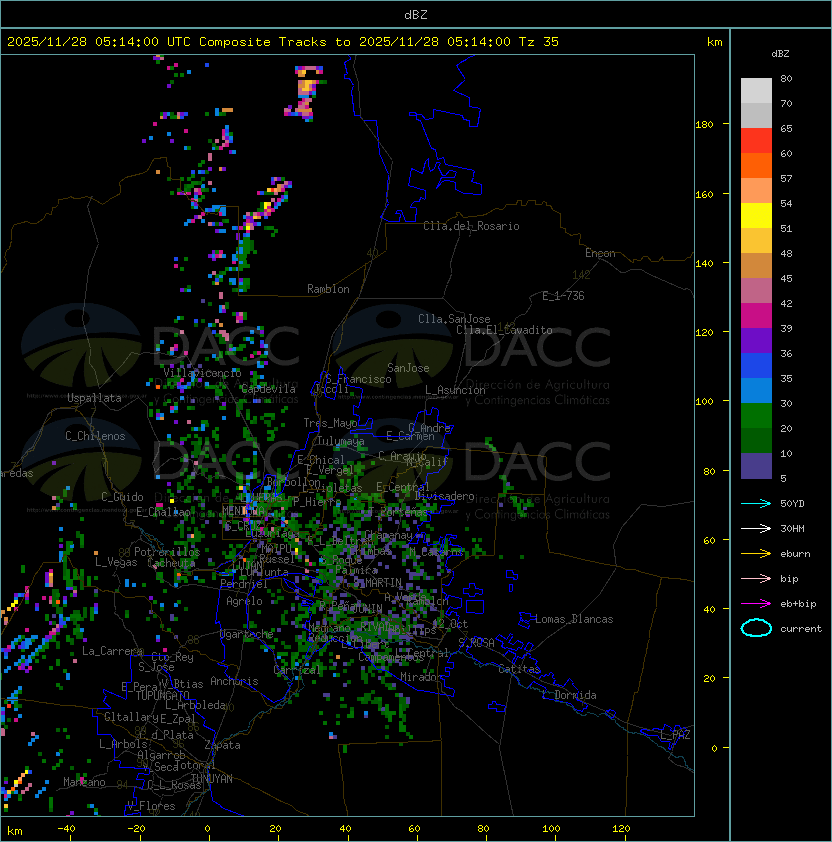Pick the light gray 70–80 dBZ swatch

[756, 91]
